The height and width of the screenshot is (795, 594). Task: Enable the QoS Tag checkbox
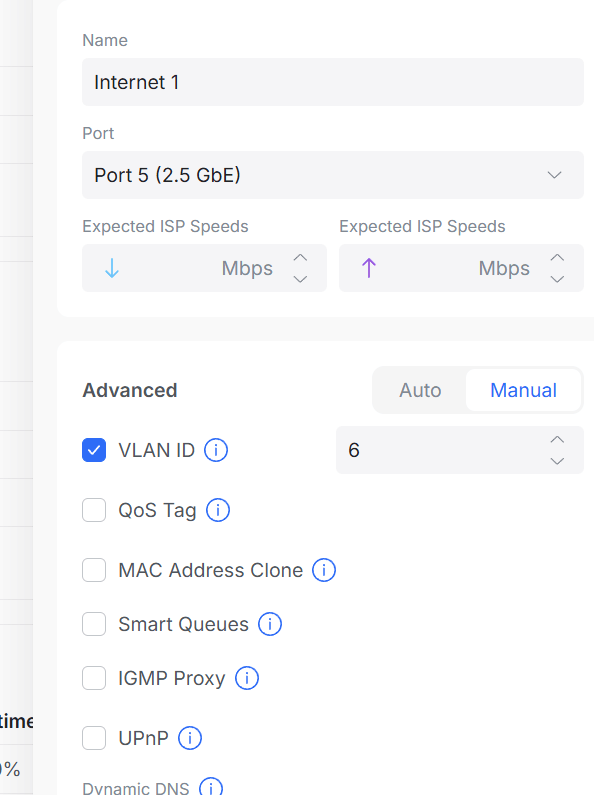(x=94, y=510)
